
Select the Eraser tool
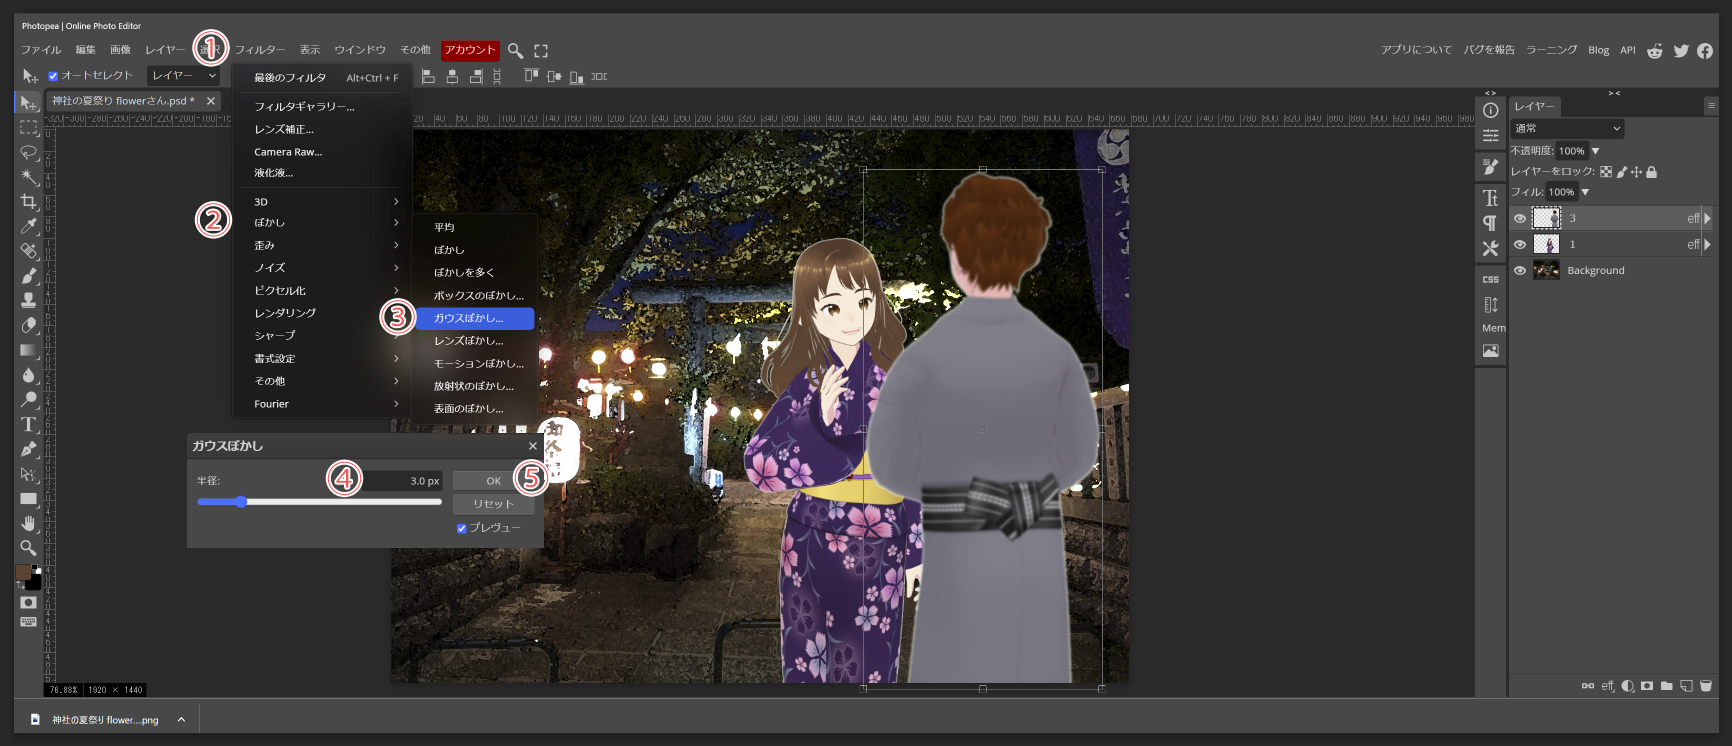pyautogui.click(x=29, y=325)
